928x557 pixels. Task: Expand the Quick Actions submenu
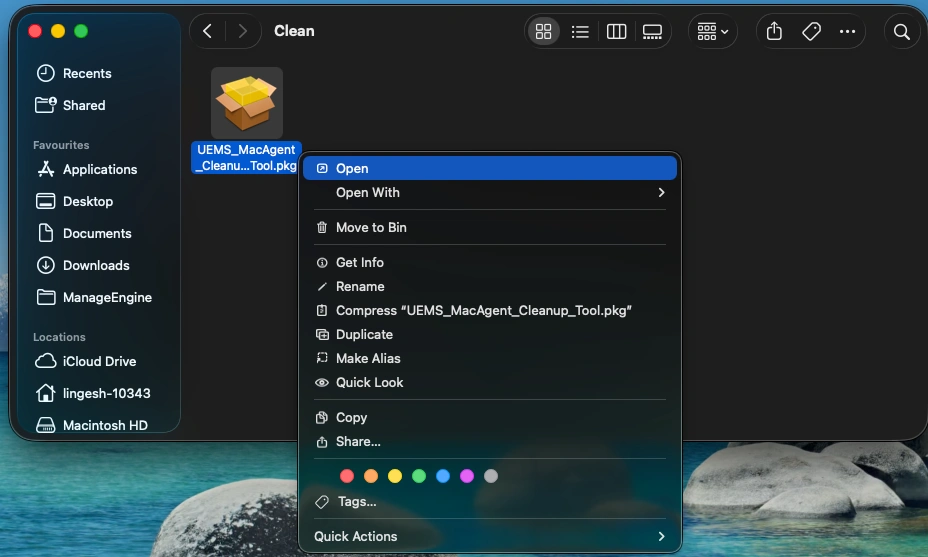point(490,536)
